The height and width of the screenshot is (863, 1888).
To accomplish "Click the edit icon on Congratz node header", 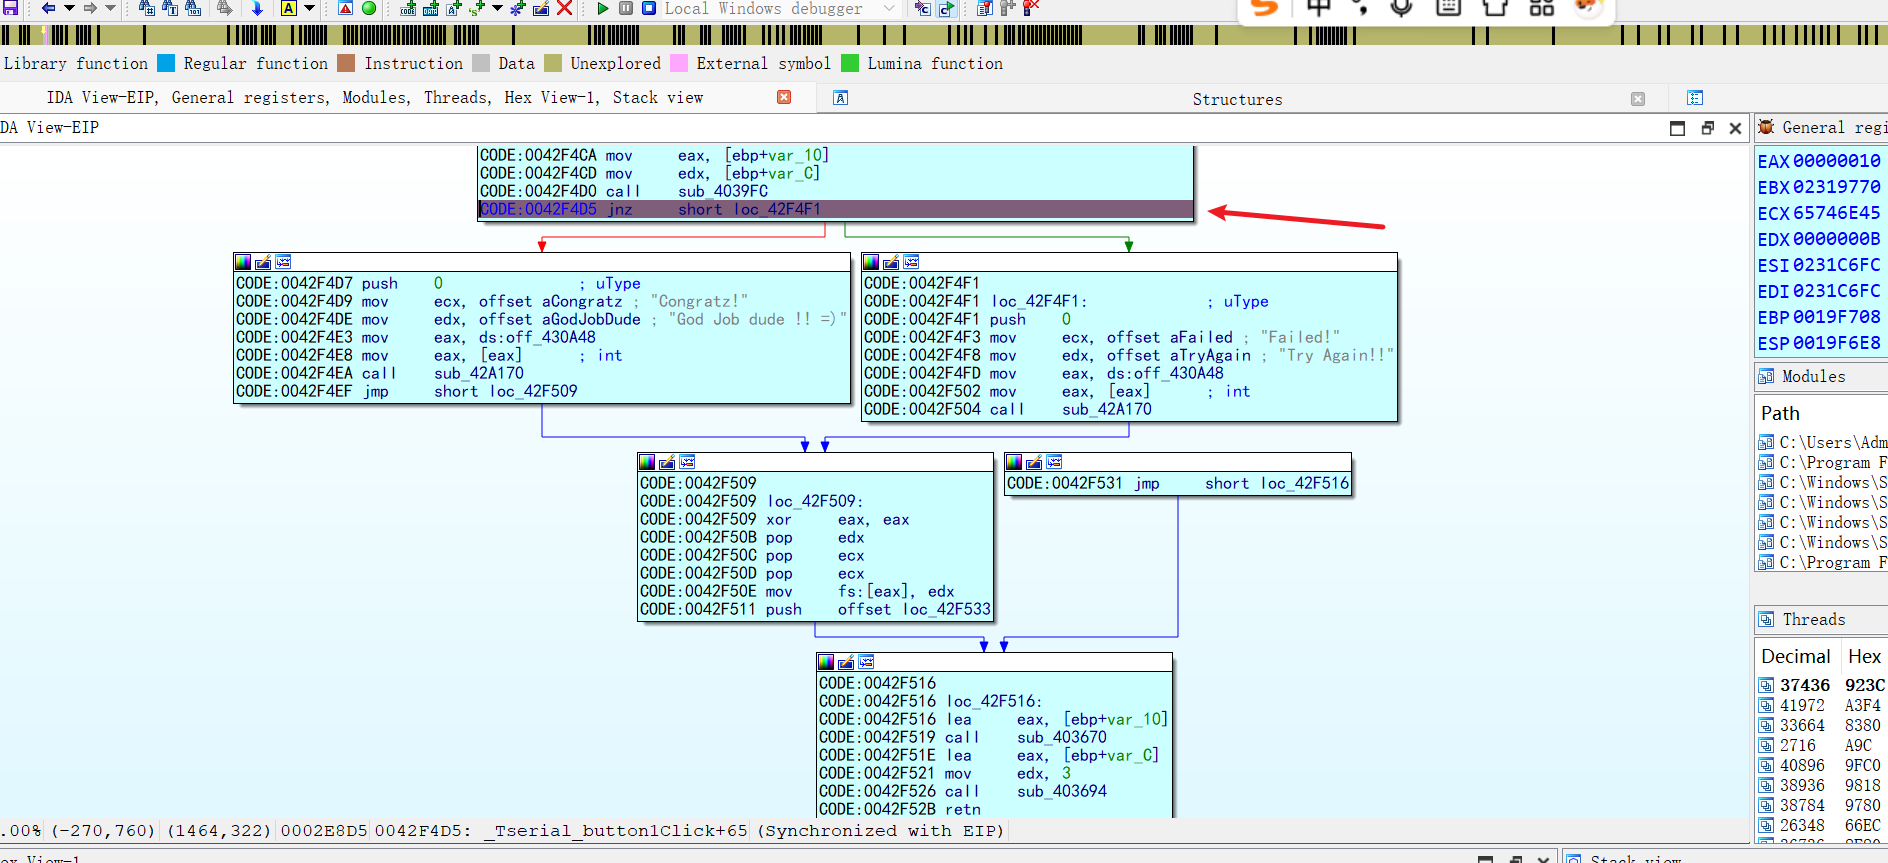I will tap(263, 262).
